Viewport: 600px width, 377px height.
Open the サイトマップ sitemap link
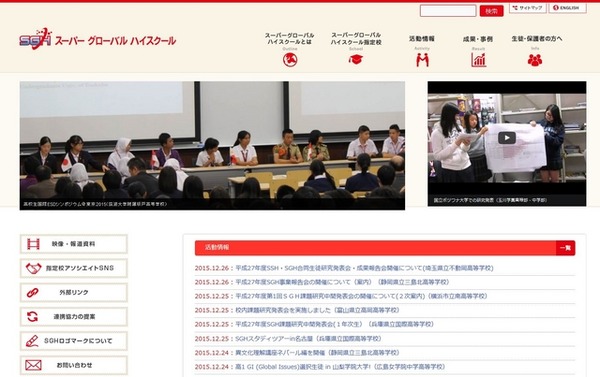click(527, 8)
